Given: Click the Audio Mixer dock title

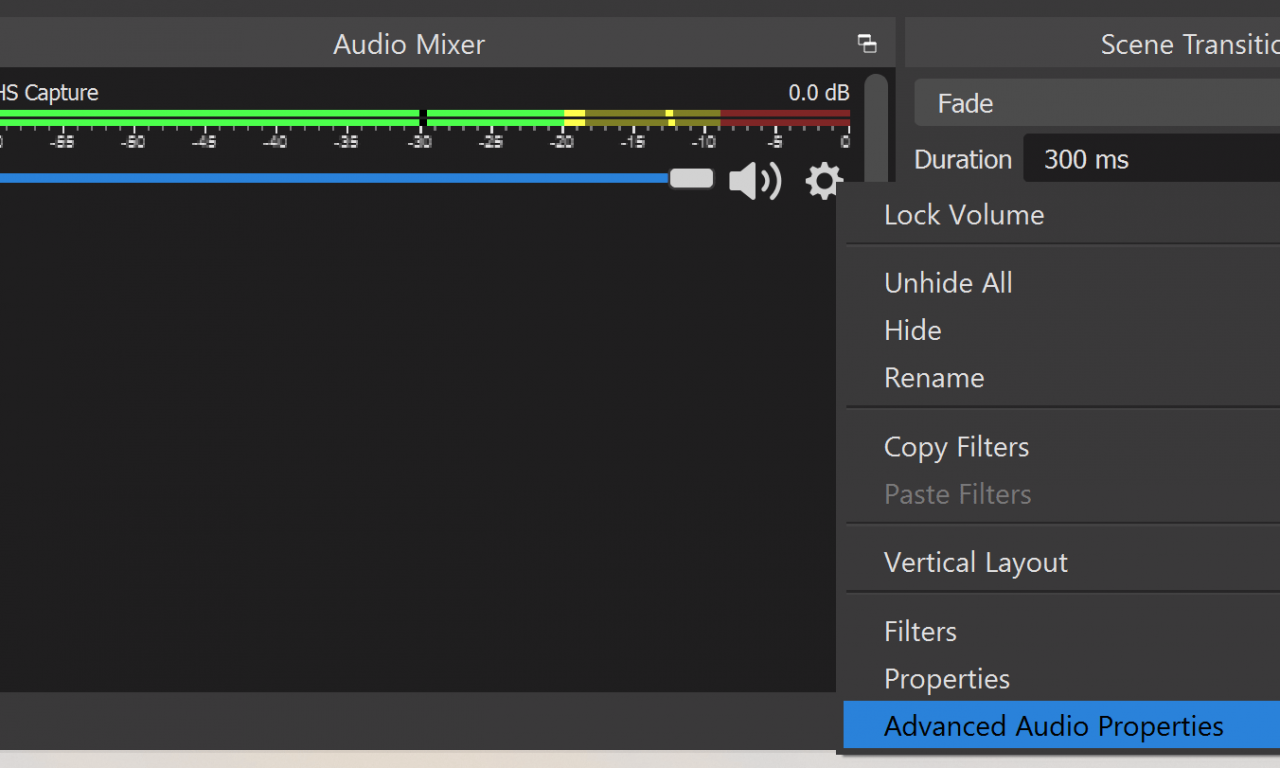Looking at the screenshot, I should pos(409,45).
